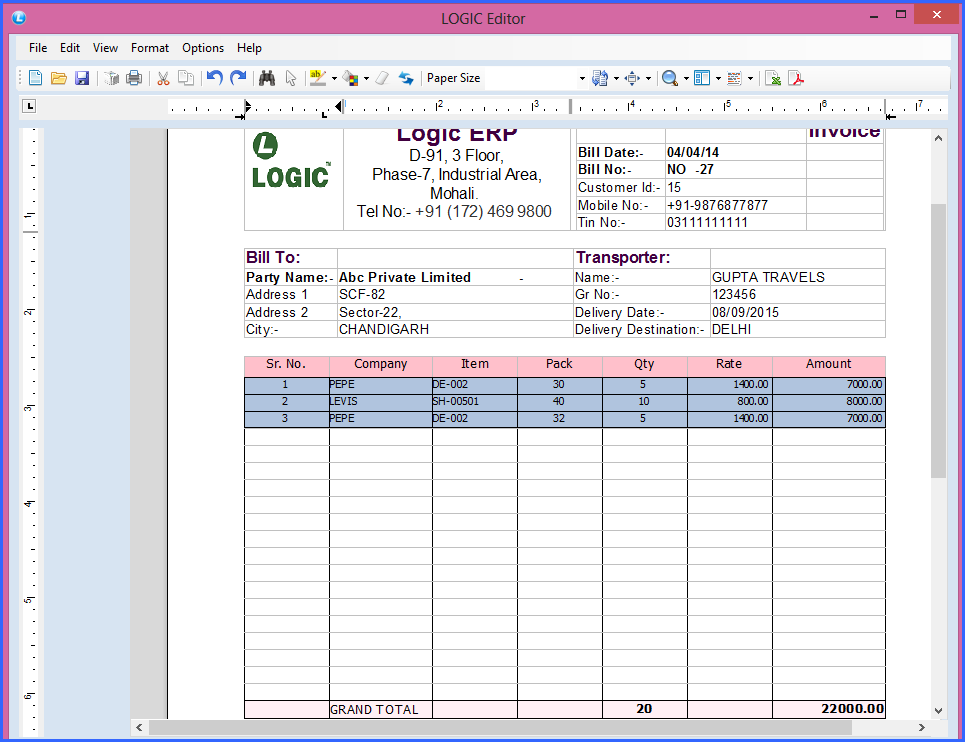
Task: Open the Paper Size combo box
Action: coord(535,78)
